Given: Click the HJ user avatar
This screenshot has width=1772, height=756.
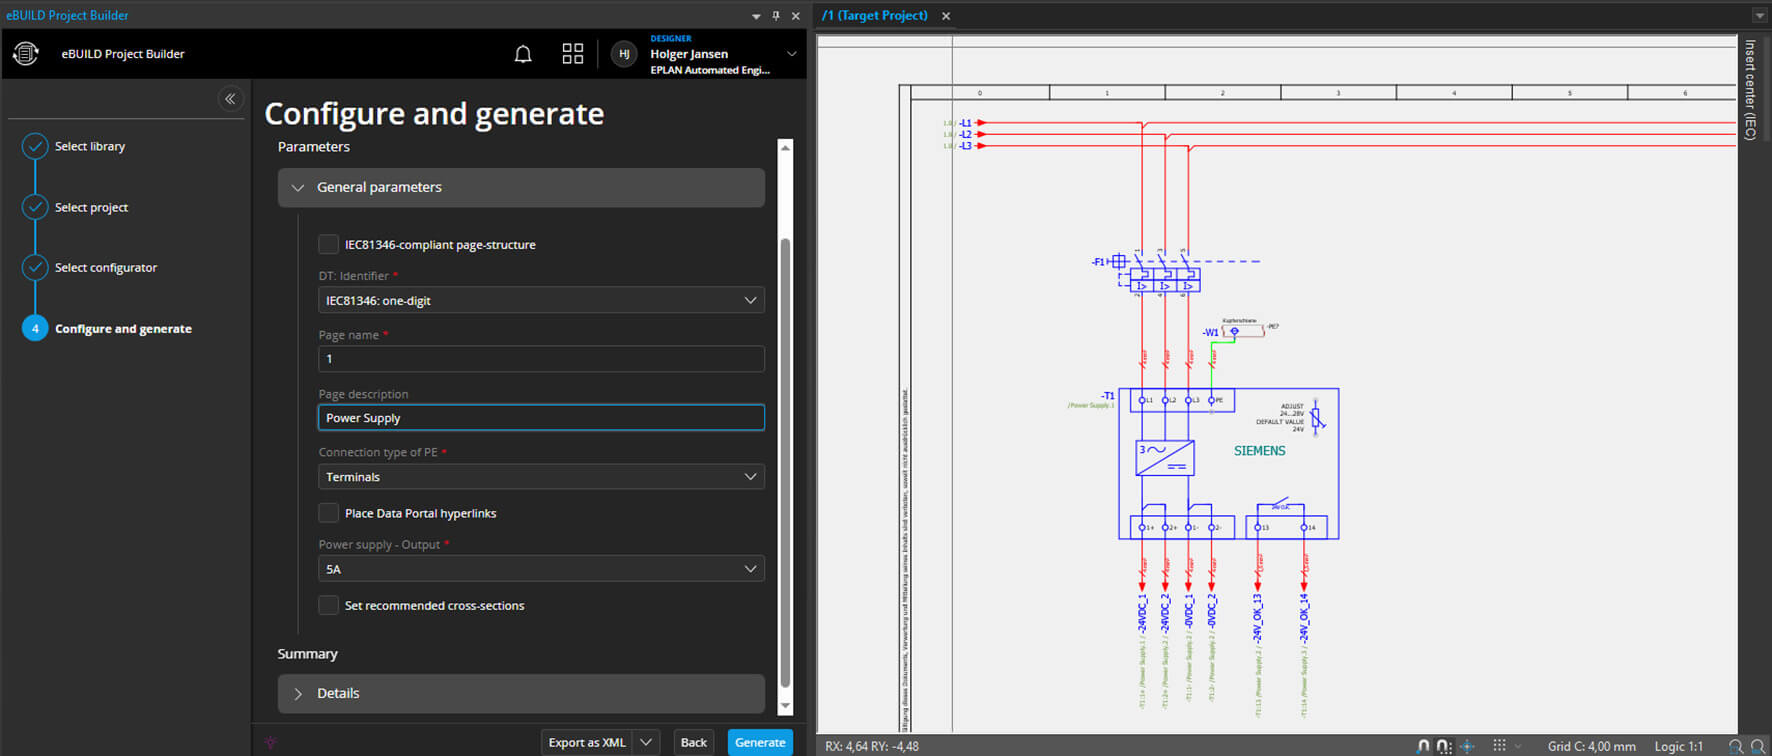Looking at the screenshot, I should pos(624,54).
